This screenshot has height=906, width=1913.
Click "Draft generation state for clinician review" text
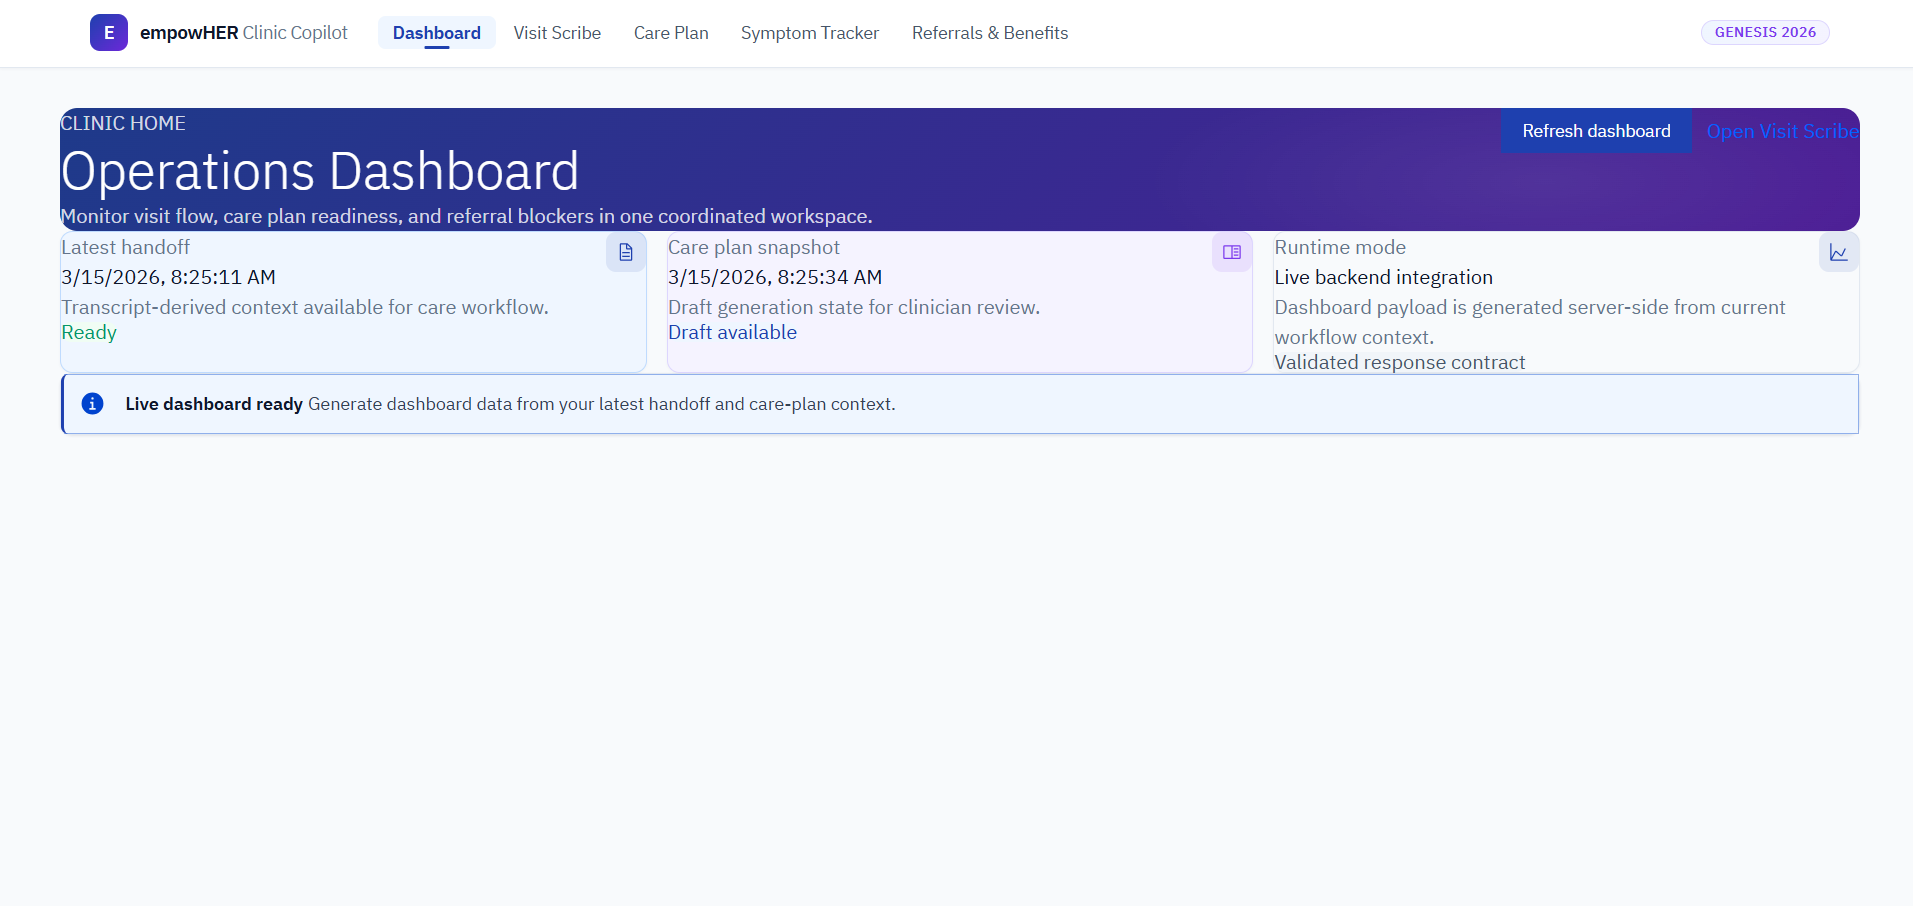tap(854, 307)
